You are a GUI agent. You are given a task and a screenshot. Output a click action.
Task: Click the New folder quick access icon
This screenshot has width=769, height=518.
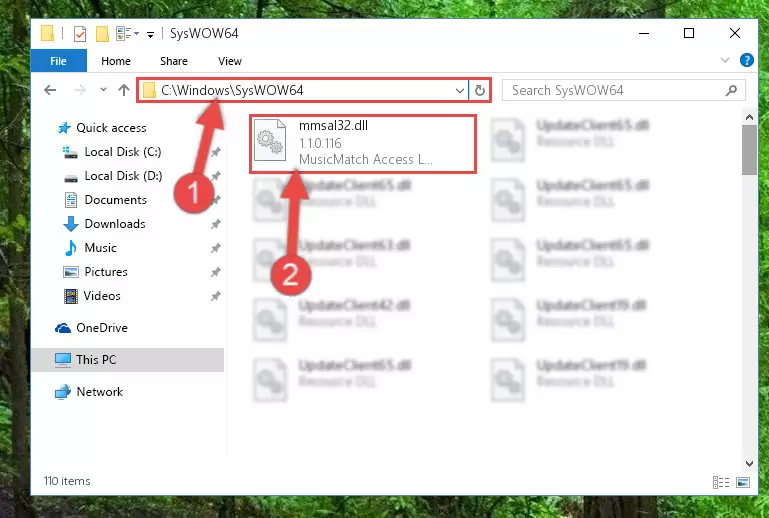click(x=102, y=33)
